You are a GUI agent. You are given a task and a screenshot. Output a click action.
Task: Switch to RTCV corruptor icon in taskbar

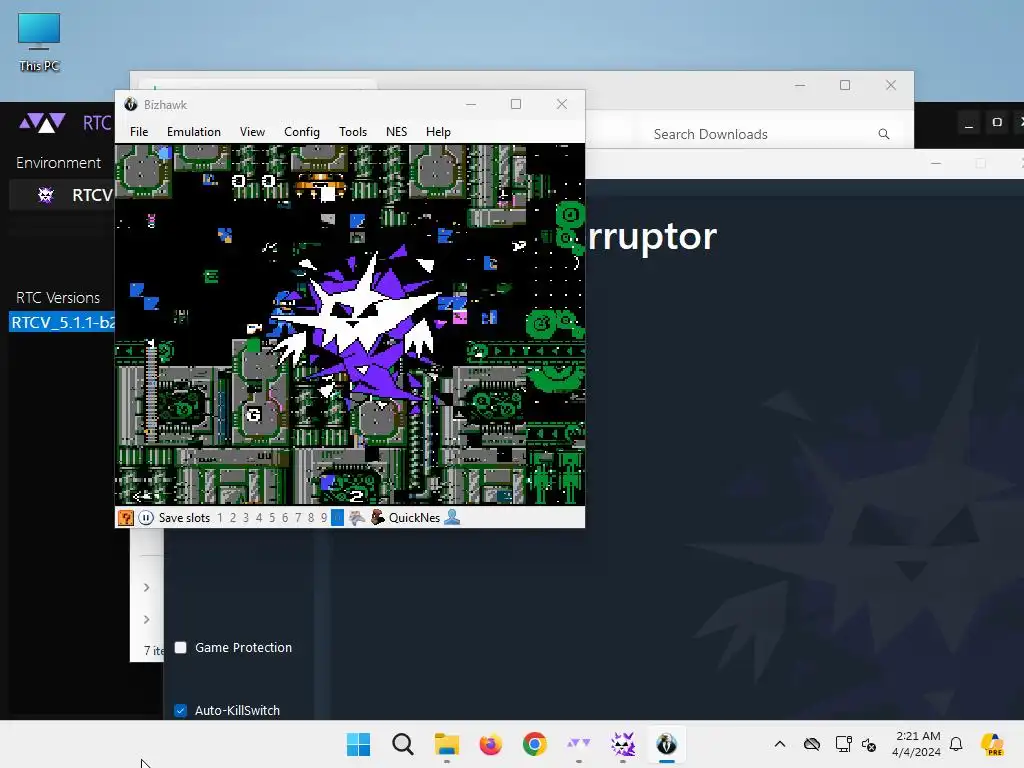[x=622, y=744]
